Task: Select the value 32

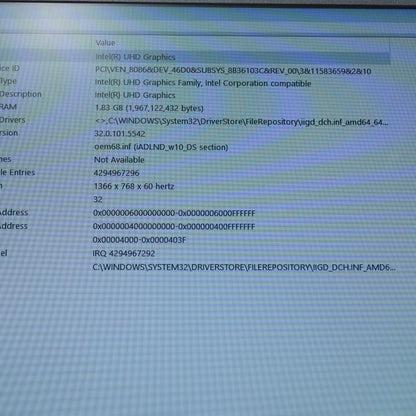Action: click(98, 200)
